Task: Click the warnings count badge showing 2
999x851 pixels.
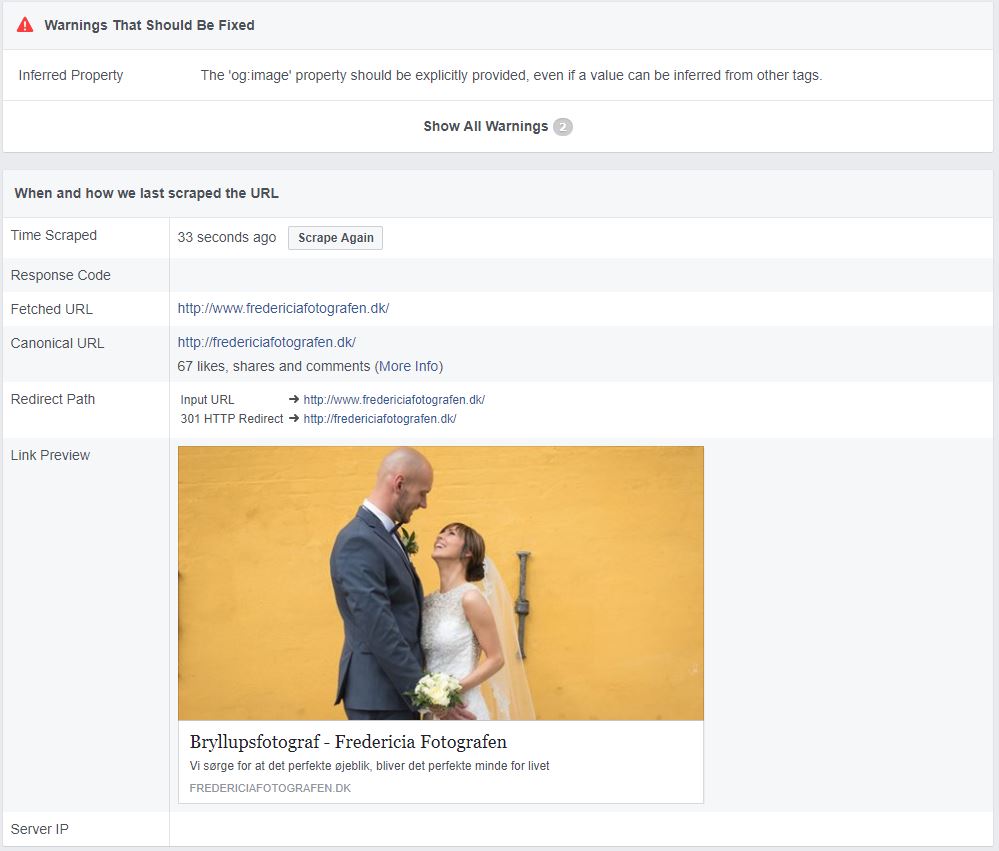Action: 563,127
